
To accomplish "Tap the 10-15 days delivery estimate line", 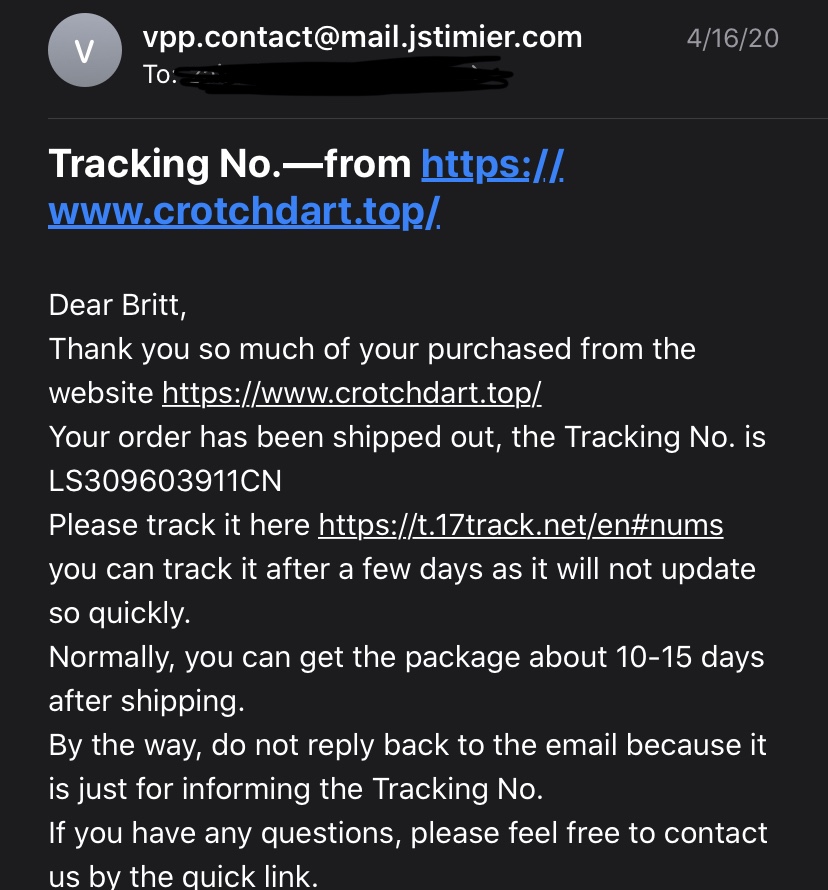I will pyautogui.click(x=406, y=657).
